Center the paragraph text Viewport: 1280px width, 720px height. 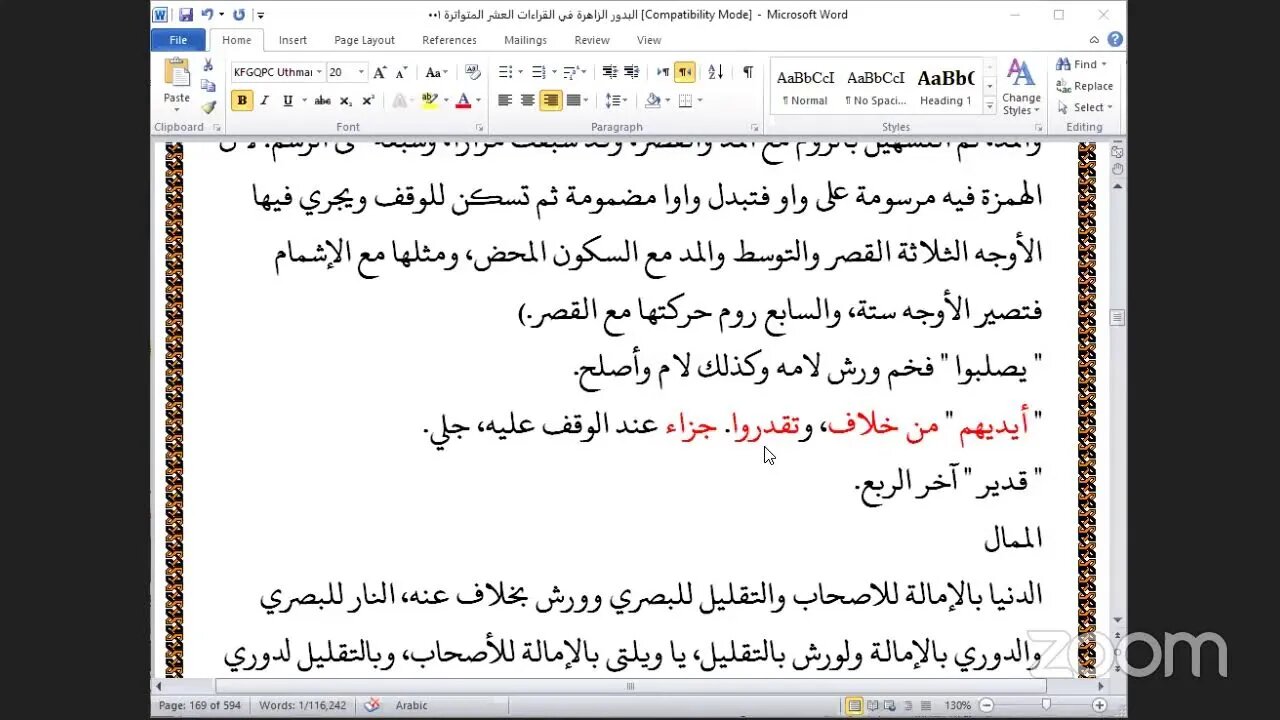coord(527,100)
